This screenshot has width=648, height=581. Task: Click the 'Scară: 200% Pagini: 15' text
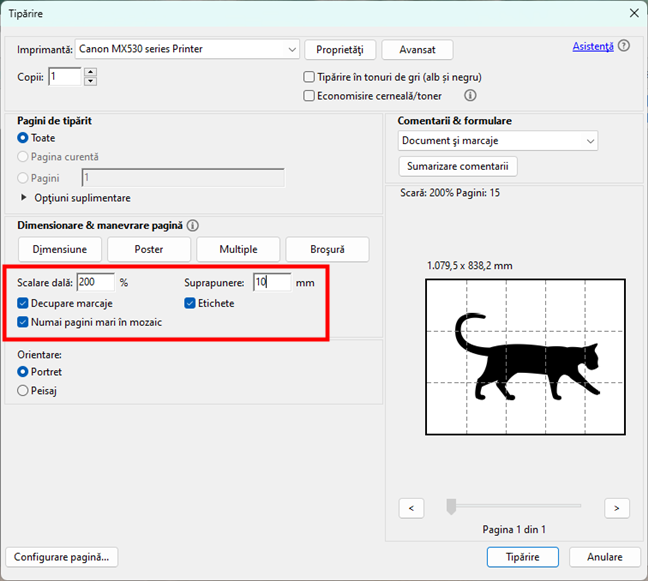pyautogui.click(x=450, y=193)
